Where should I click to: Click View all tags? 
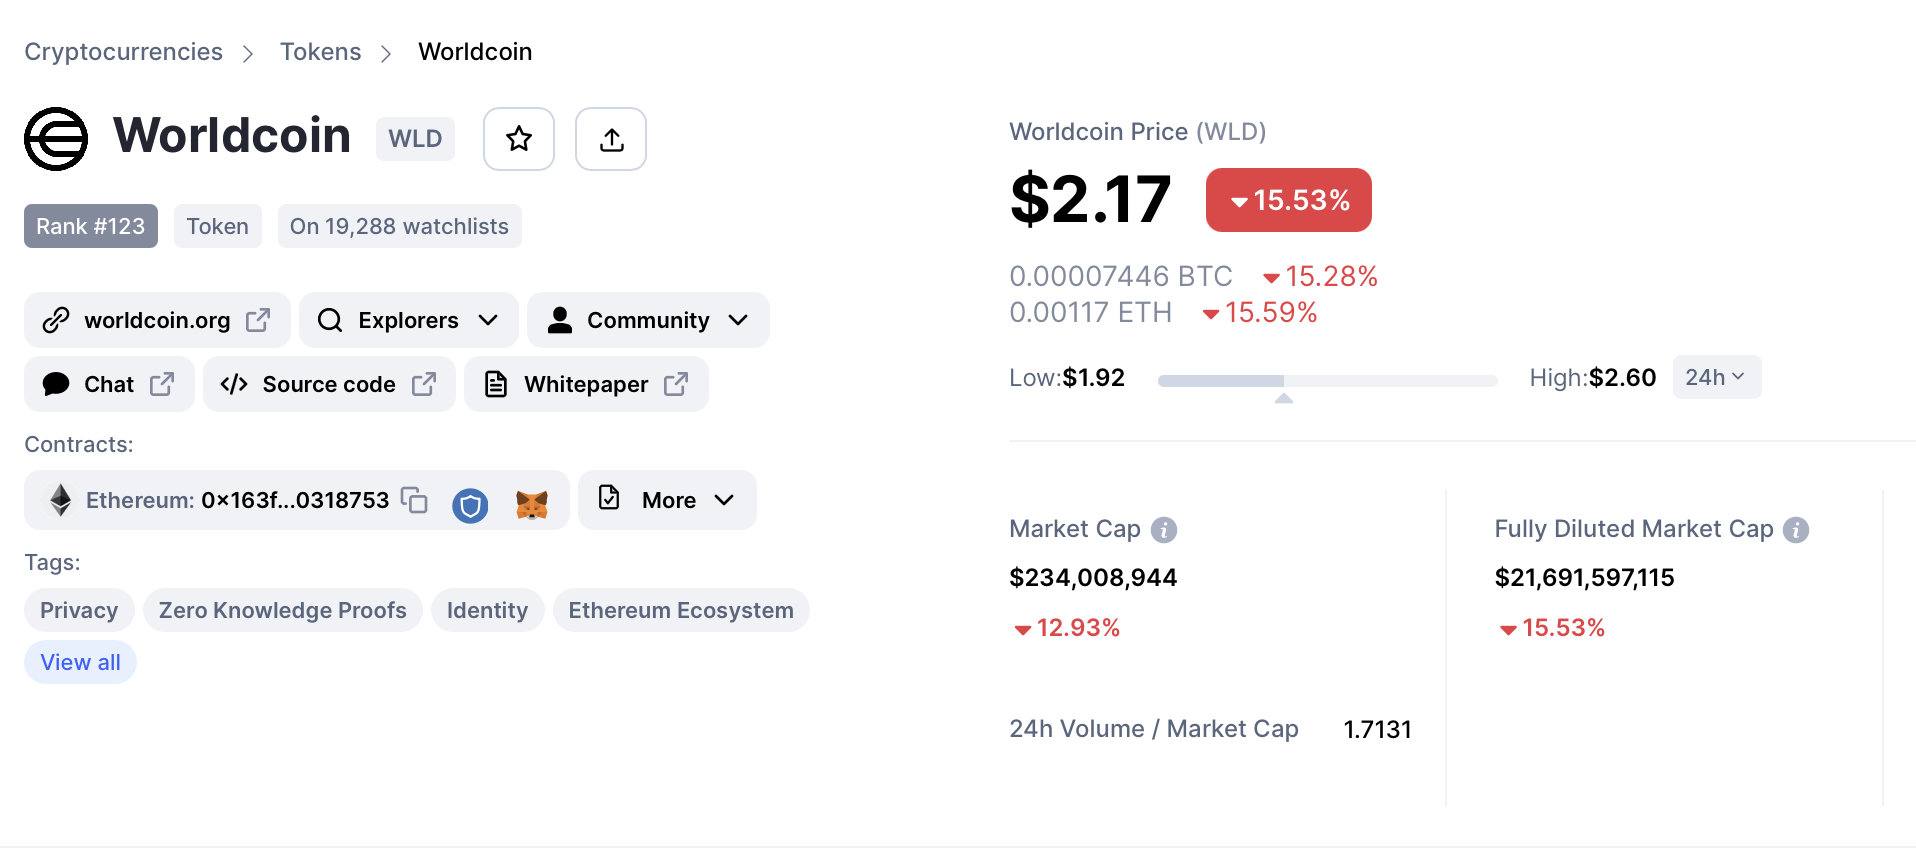(80, 662)
